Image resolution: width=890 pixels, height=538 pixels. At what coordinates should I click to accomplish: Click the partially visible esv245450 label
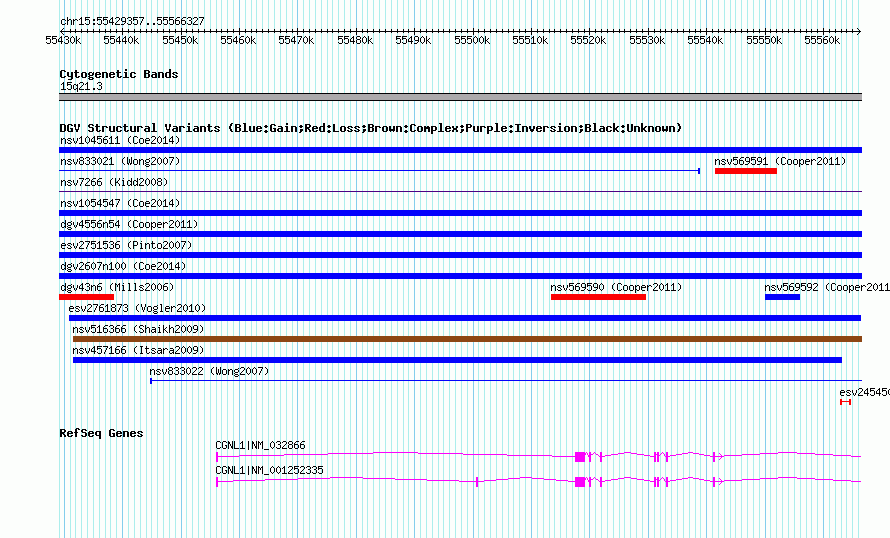tap(864, 392)
